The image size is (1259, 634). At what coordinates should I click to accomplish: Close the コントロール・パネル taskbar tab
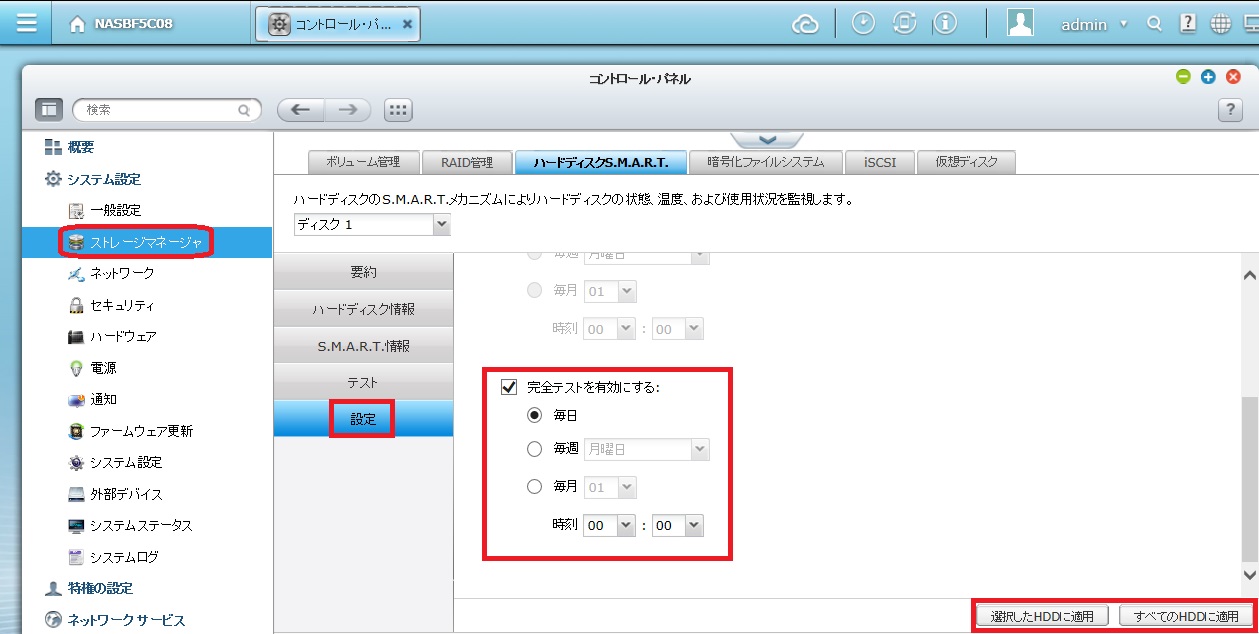pyautogui.click(x=406, y=24)
